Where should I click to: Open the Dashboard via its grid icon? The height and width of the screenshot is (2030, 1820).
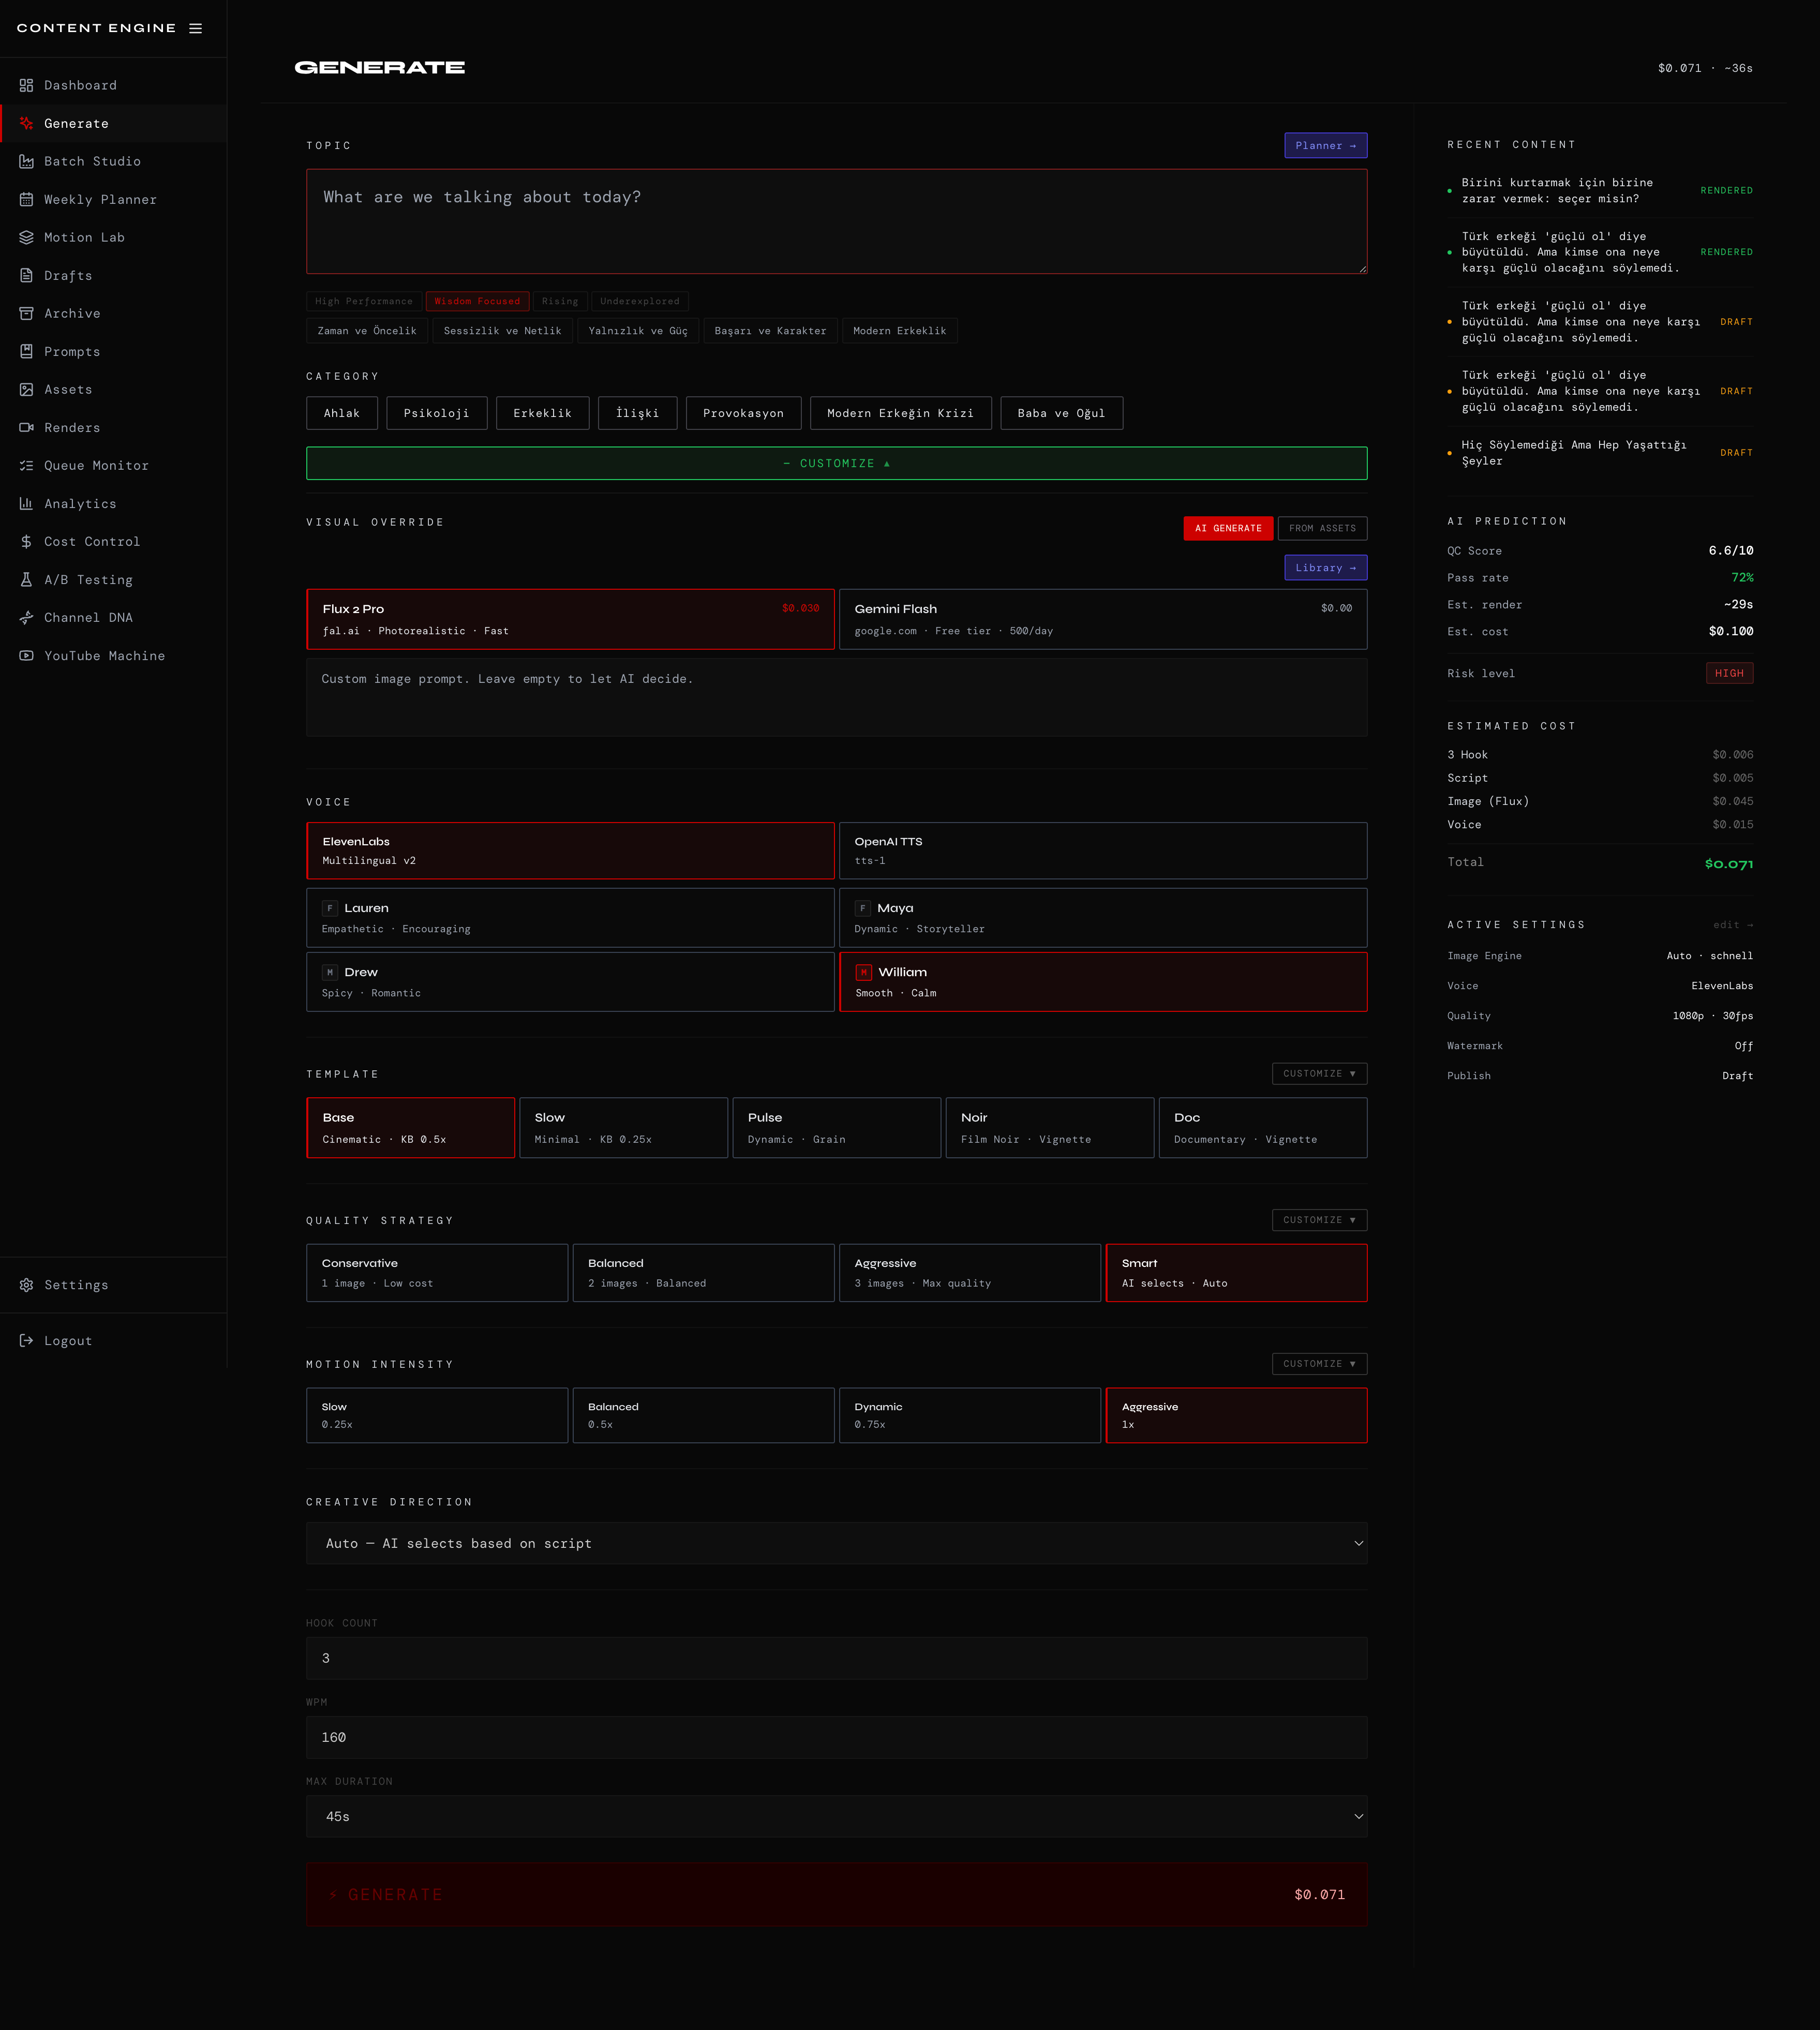point(27,85)
